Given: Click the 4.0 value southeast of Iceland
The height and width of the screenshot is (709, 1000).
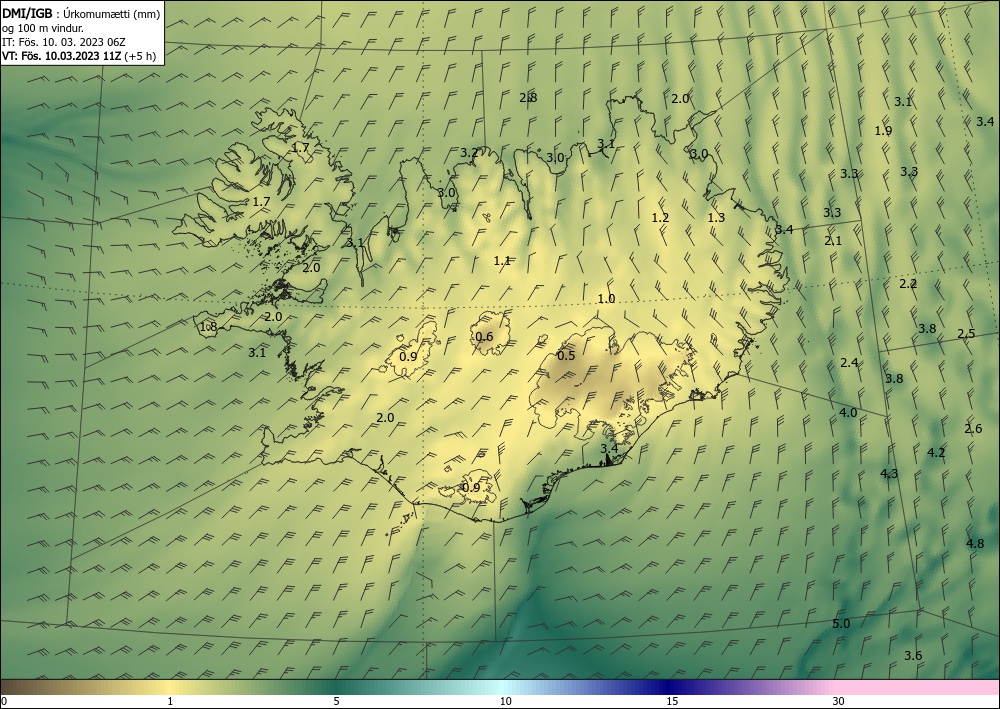Looking at the screenshot, I should tap(848, 413).
